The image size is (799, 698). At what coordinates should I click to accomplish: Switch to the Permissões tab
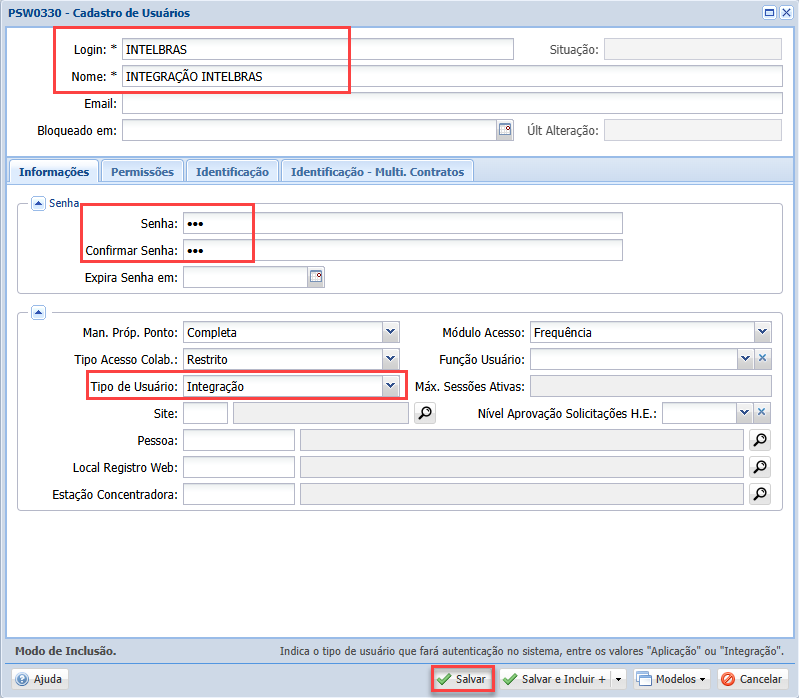(142, 172)
